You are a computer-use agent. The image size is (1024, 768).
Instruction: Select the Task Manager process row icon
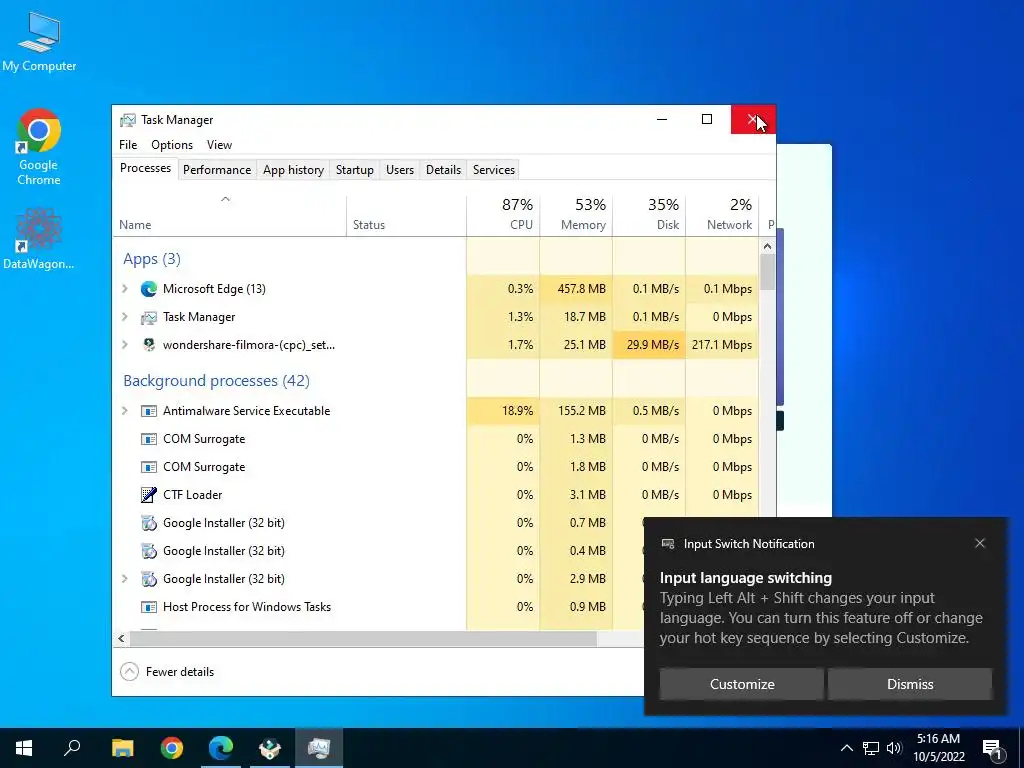click(149, 317)
